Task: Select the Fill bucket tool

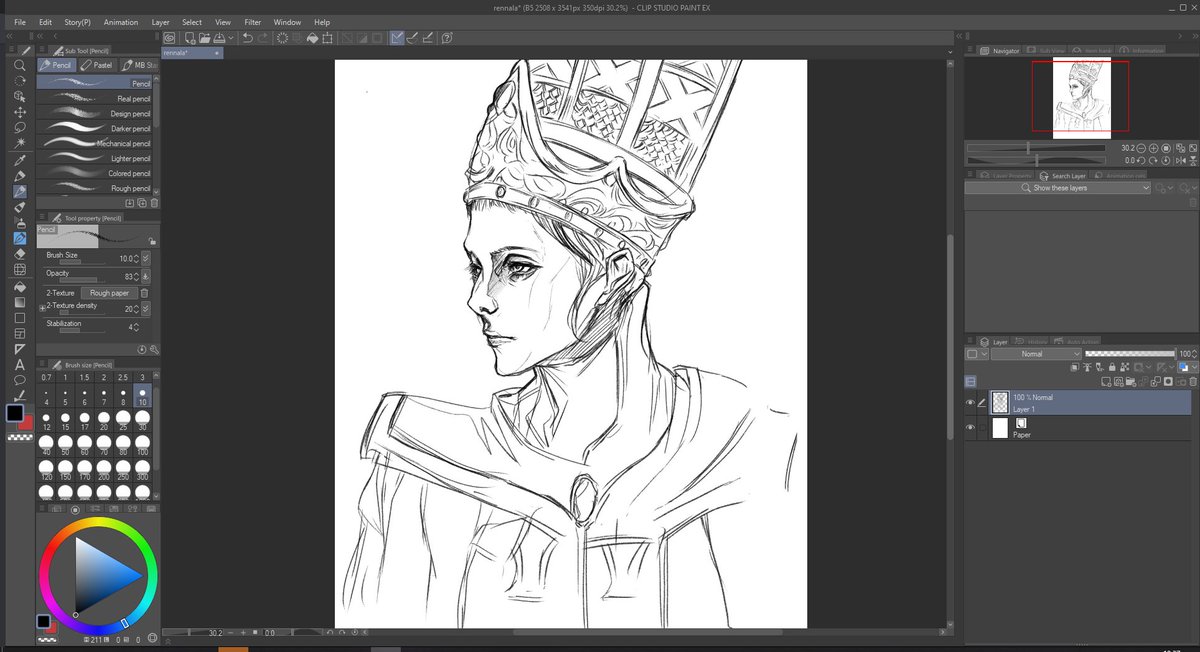Action: click(x=20, y=286)
